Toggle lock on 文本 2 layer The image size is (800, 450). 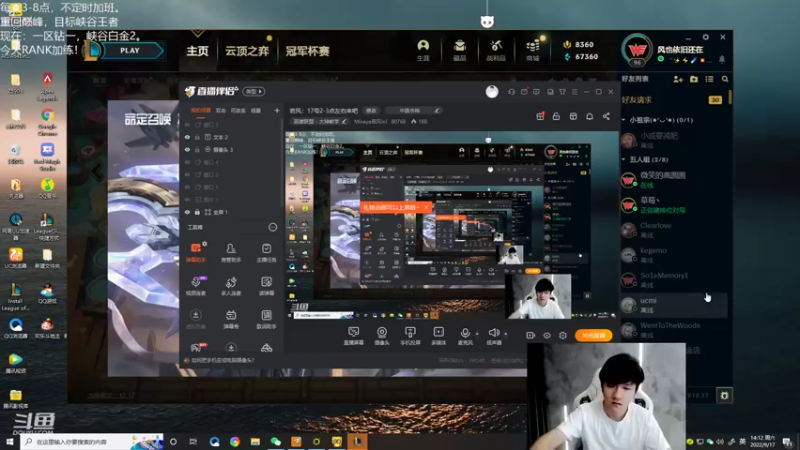click(197, 137)
